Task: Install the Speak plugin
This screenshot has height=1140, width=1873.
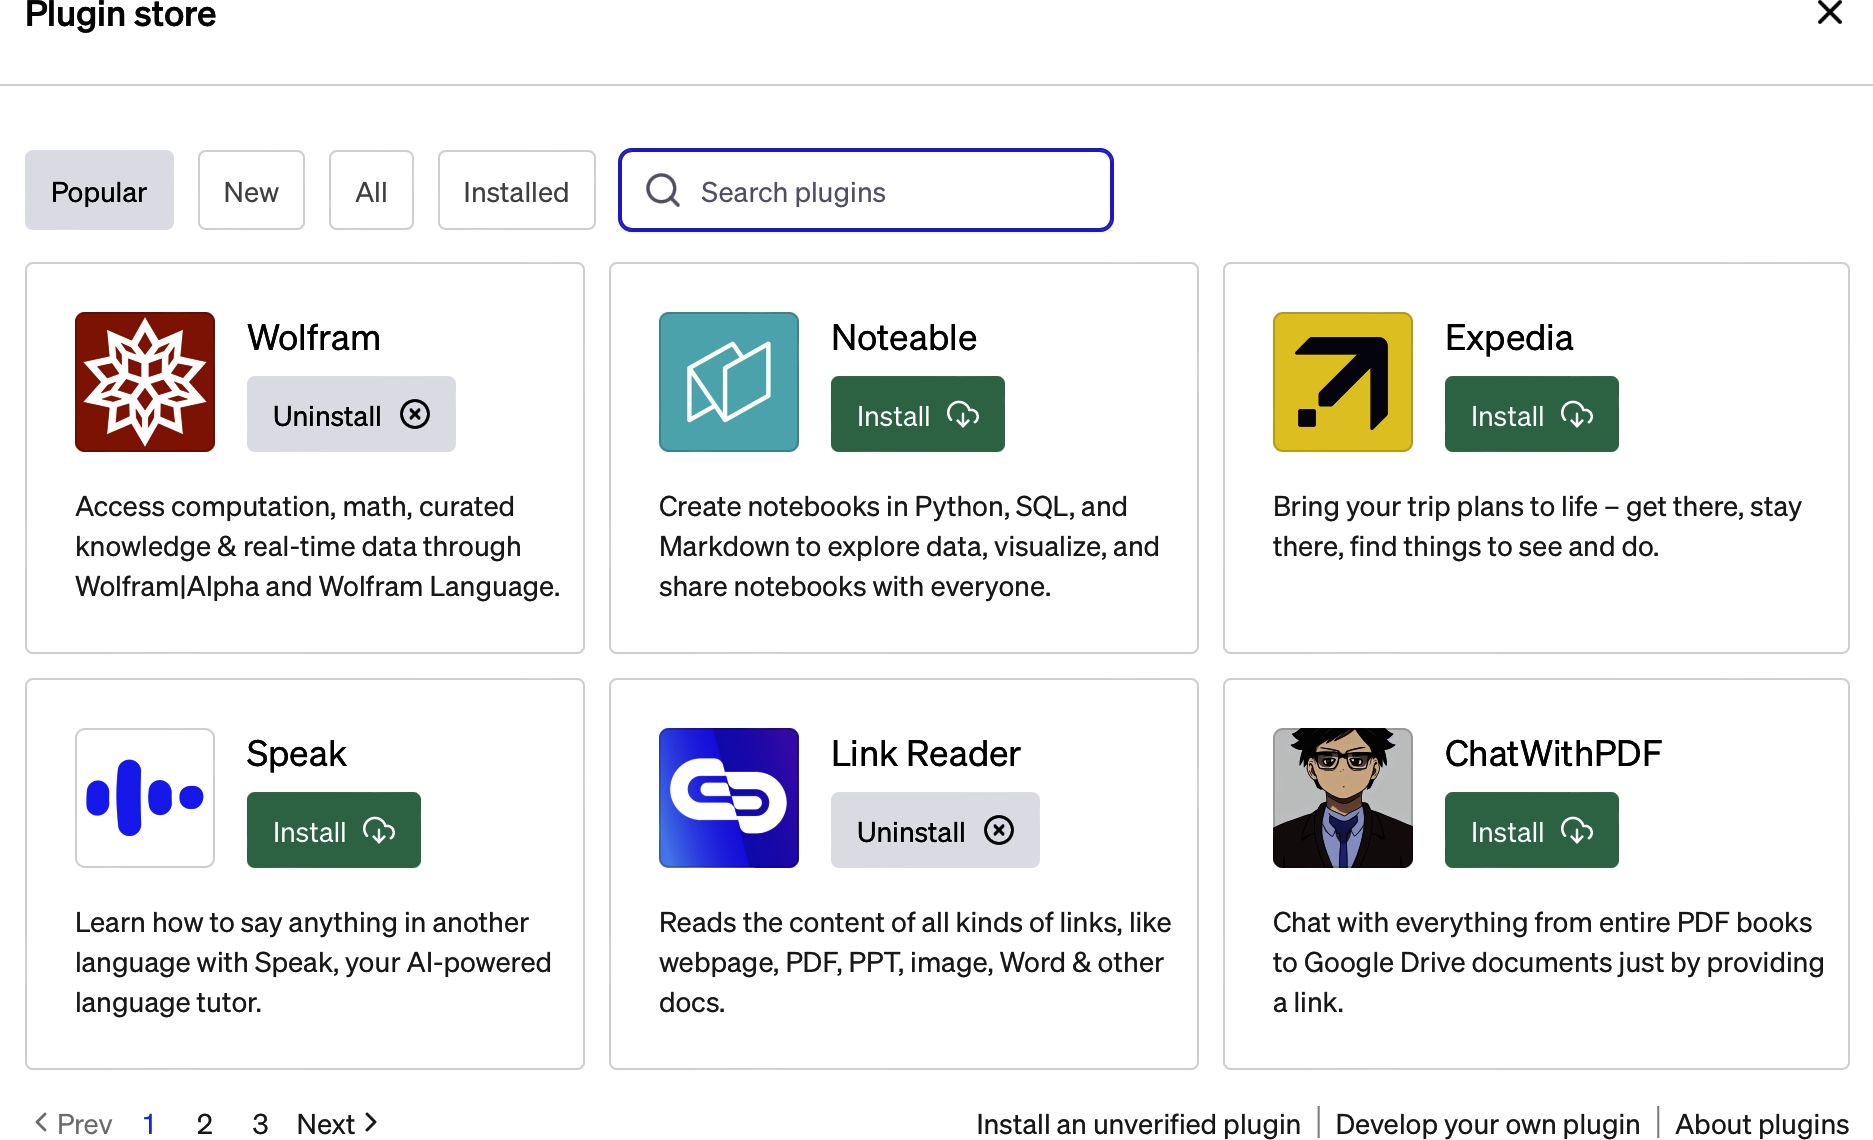Action: [x=334, y=830]
